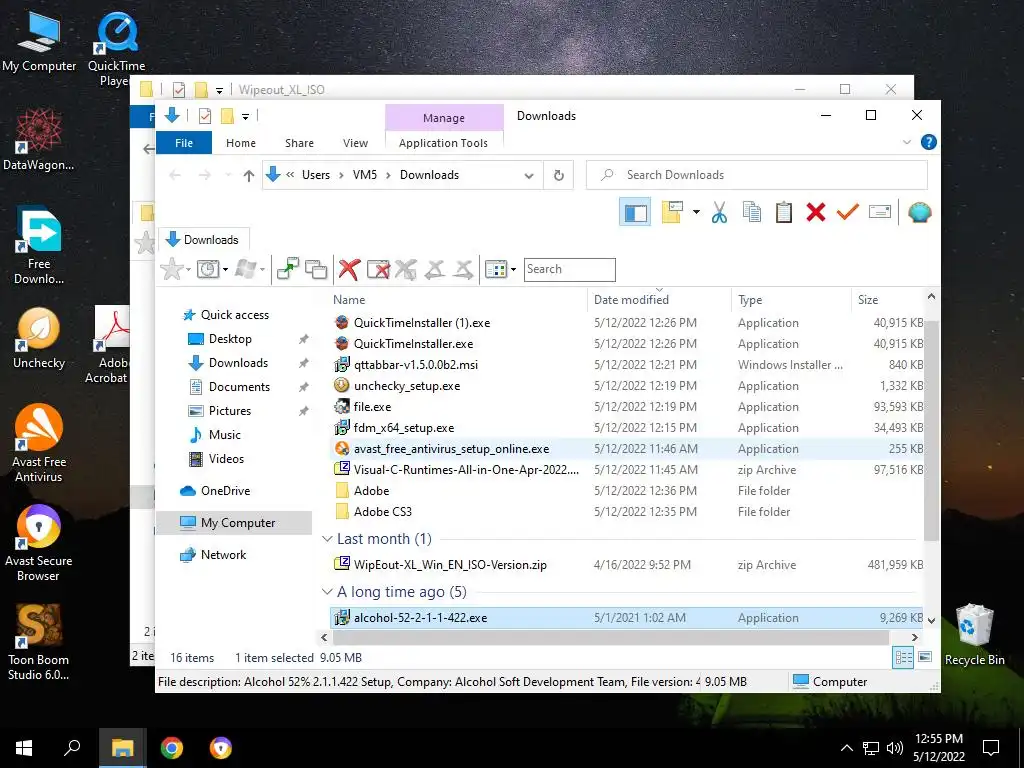Screen dimensions: 1024x768
Task: Open Avast Free Antivirus desktop shortcut
Action: (39, 444)
